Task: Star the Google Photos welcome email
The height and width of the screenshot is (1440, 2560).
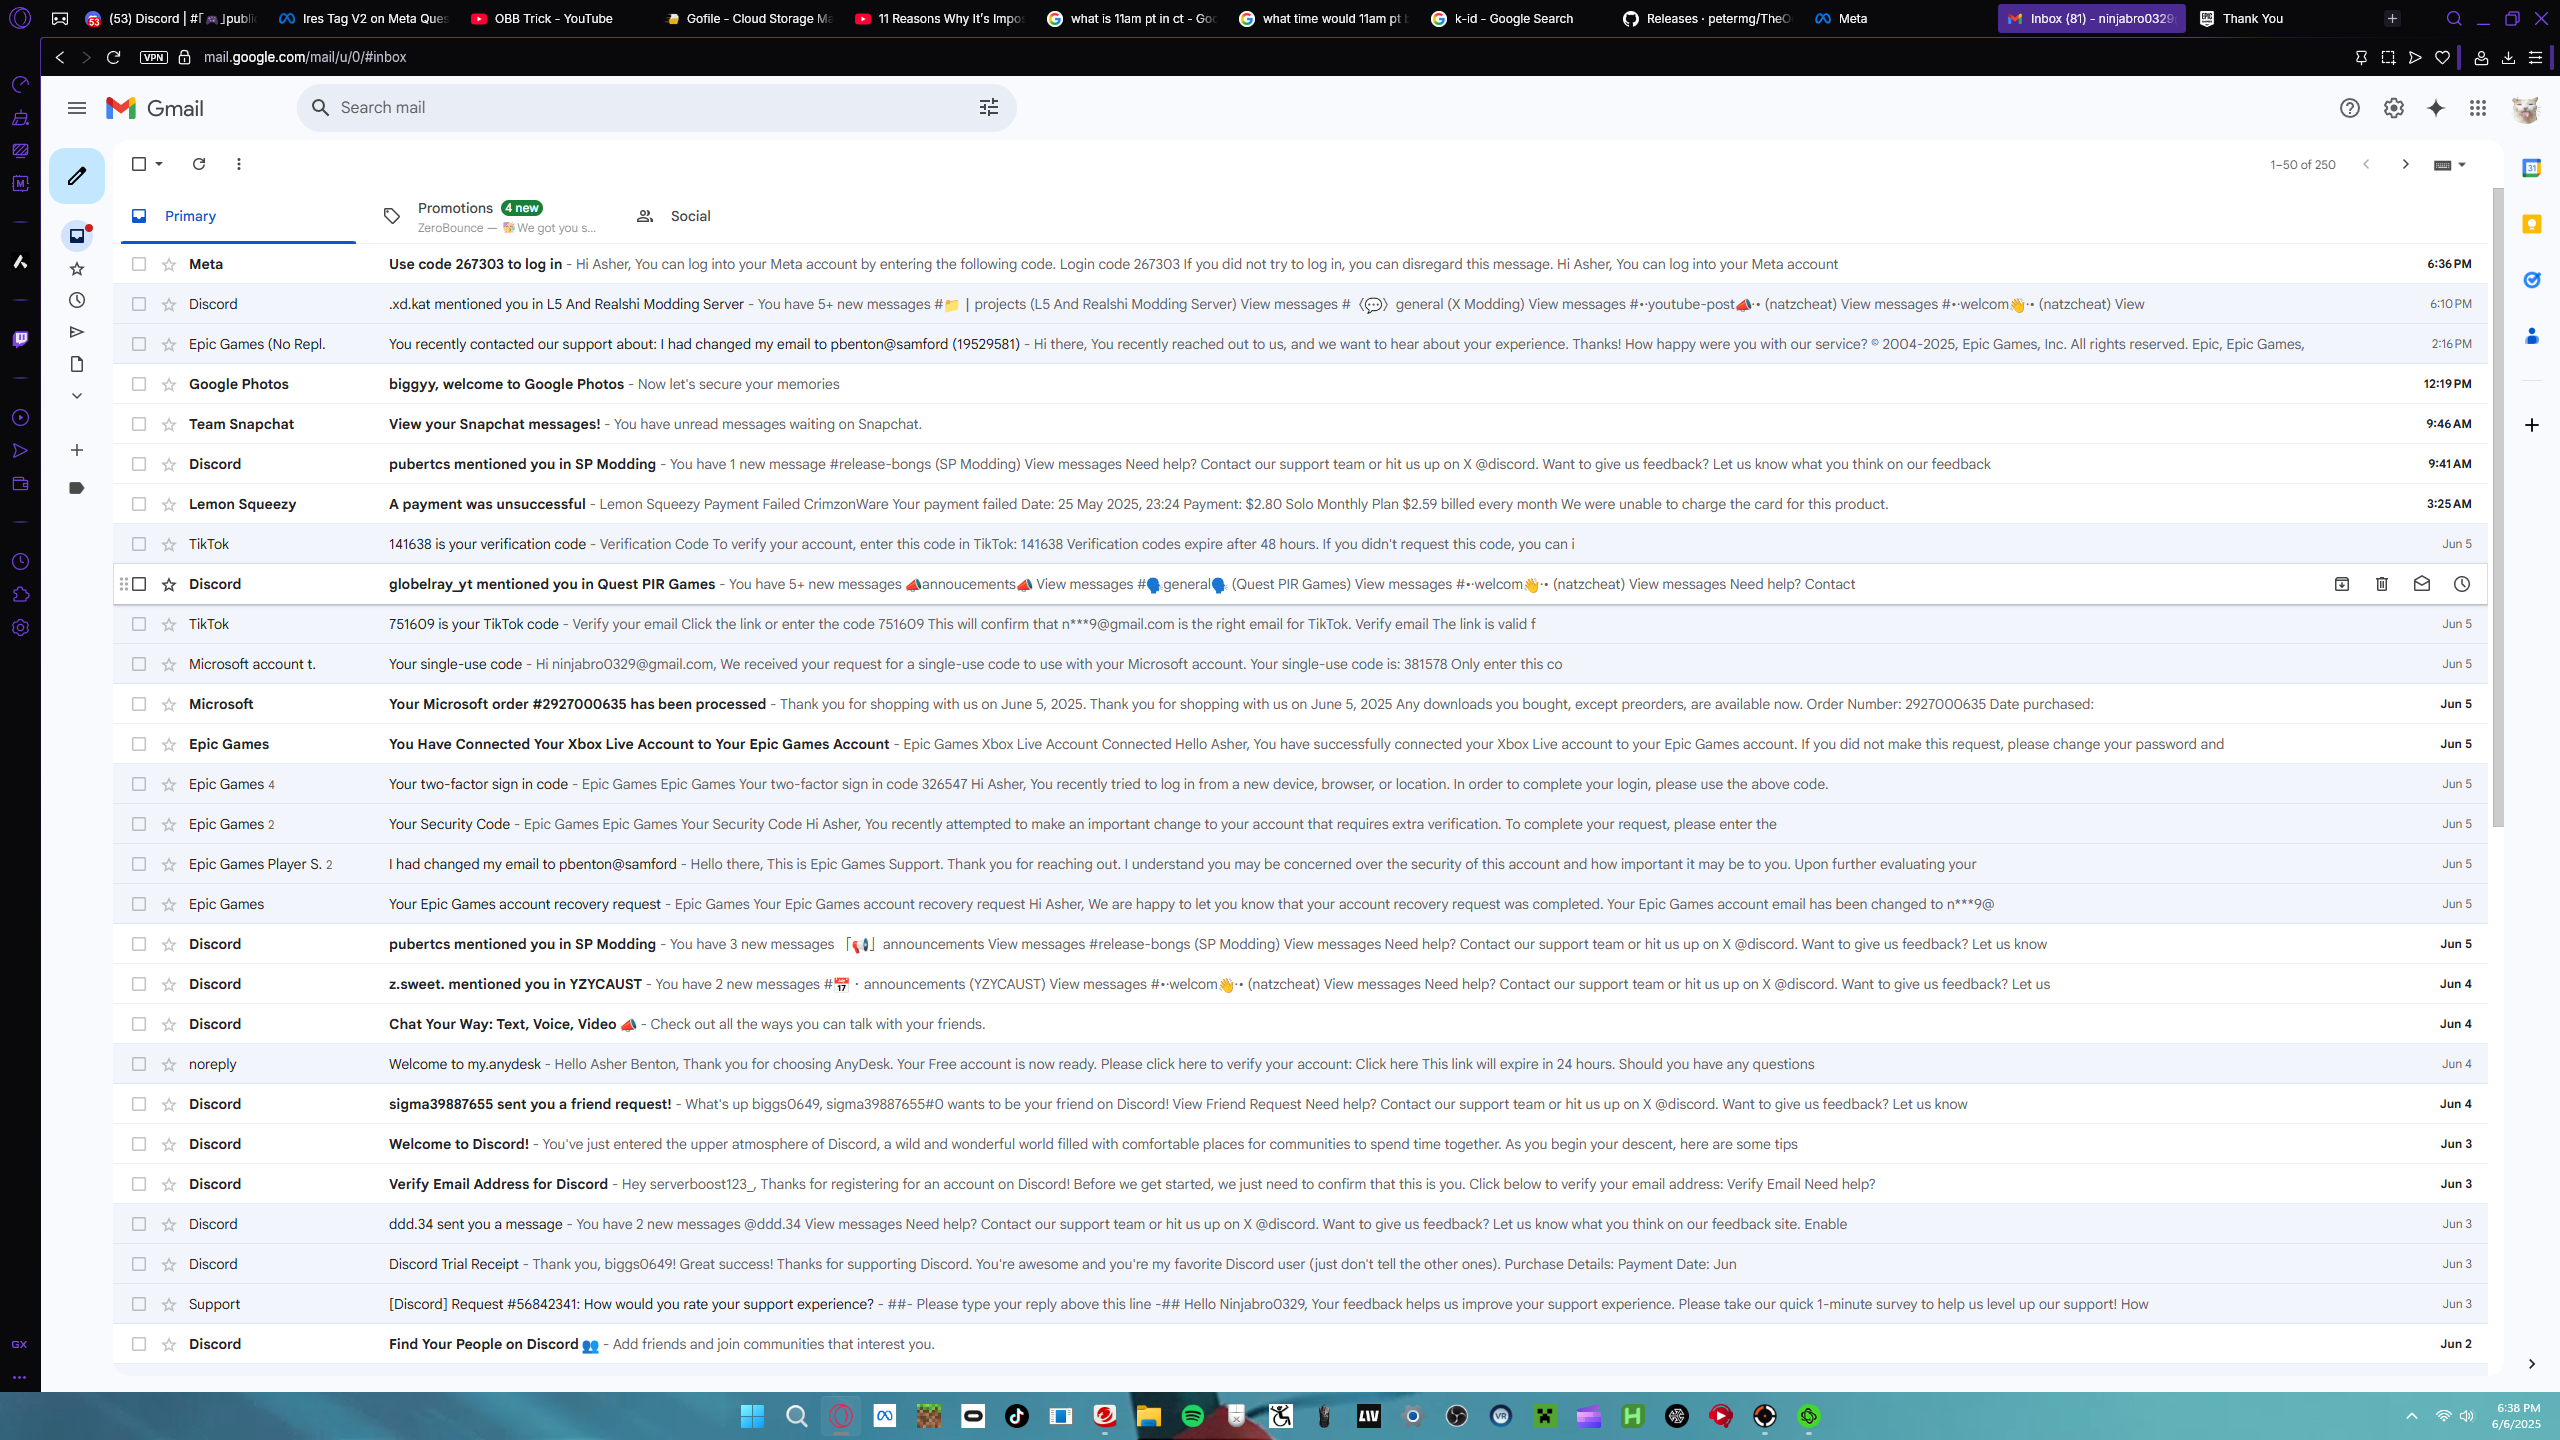Action: pos(169,384)
